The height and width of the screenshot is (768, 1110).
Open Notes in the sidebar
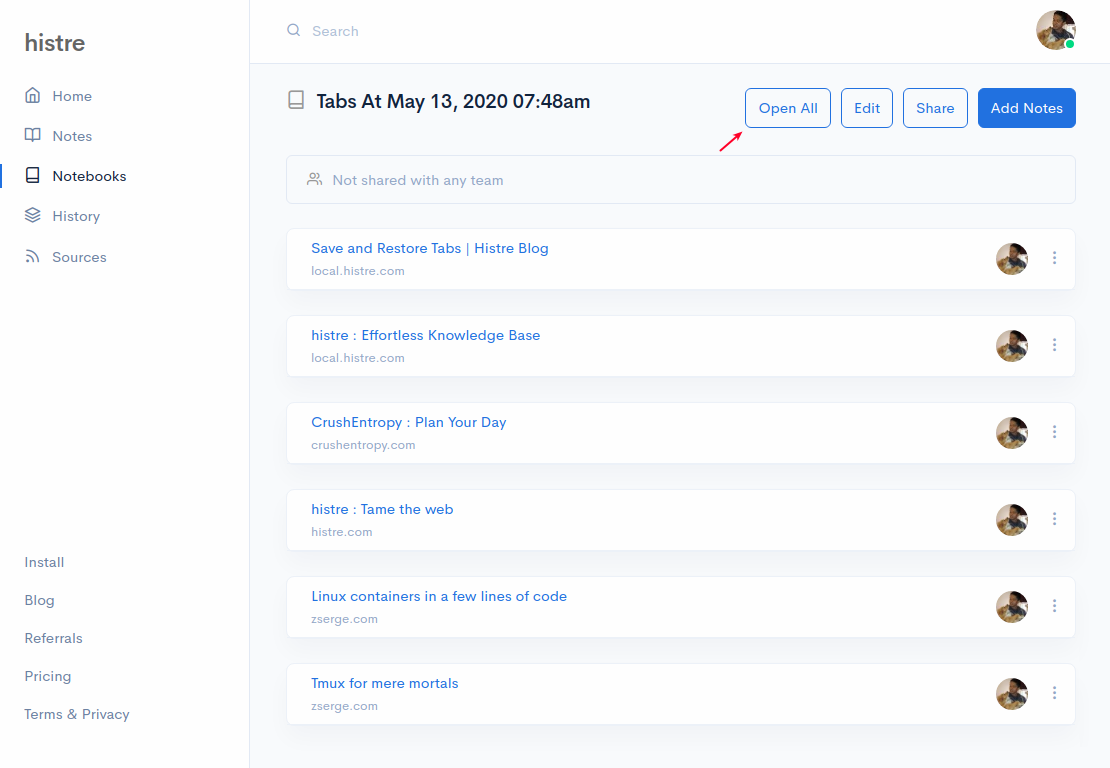pos(71,136)
